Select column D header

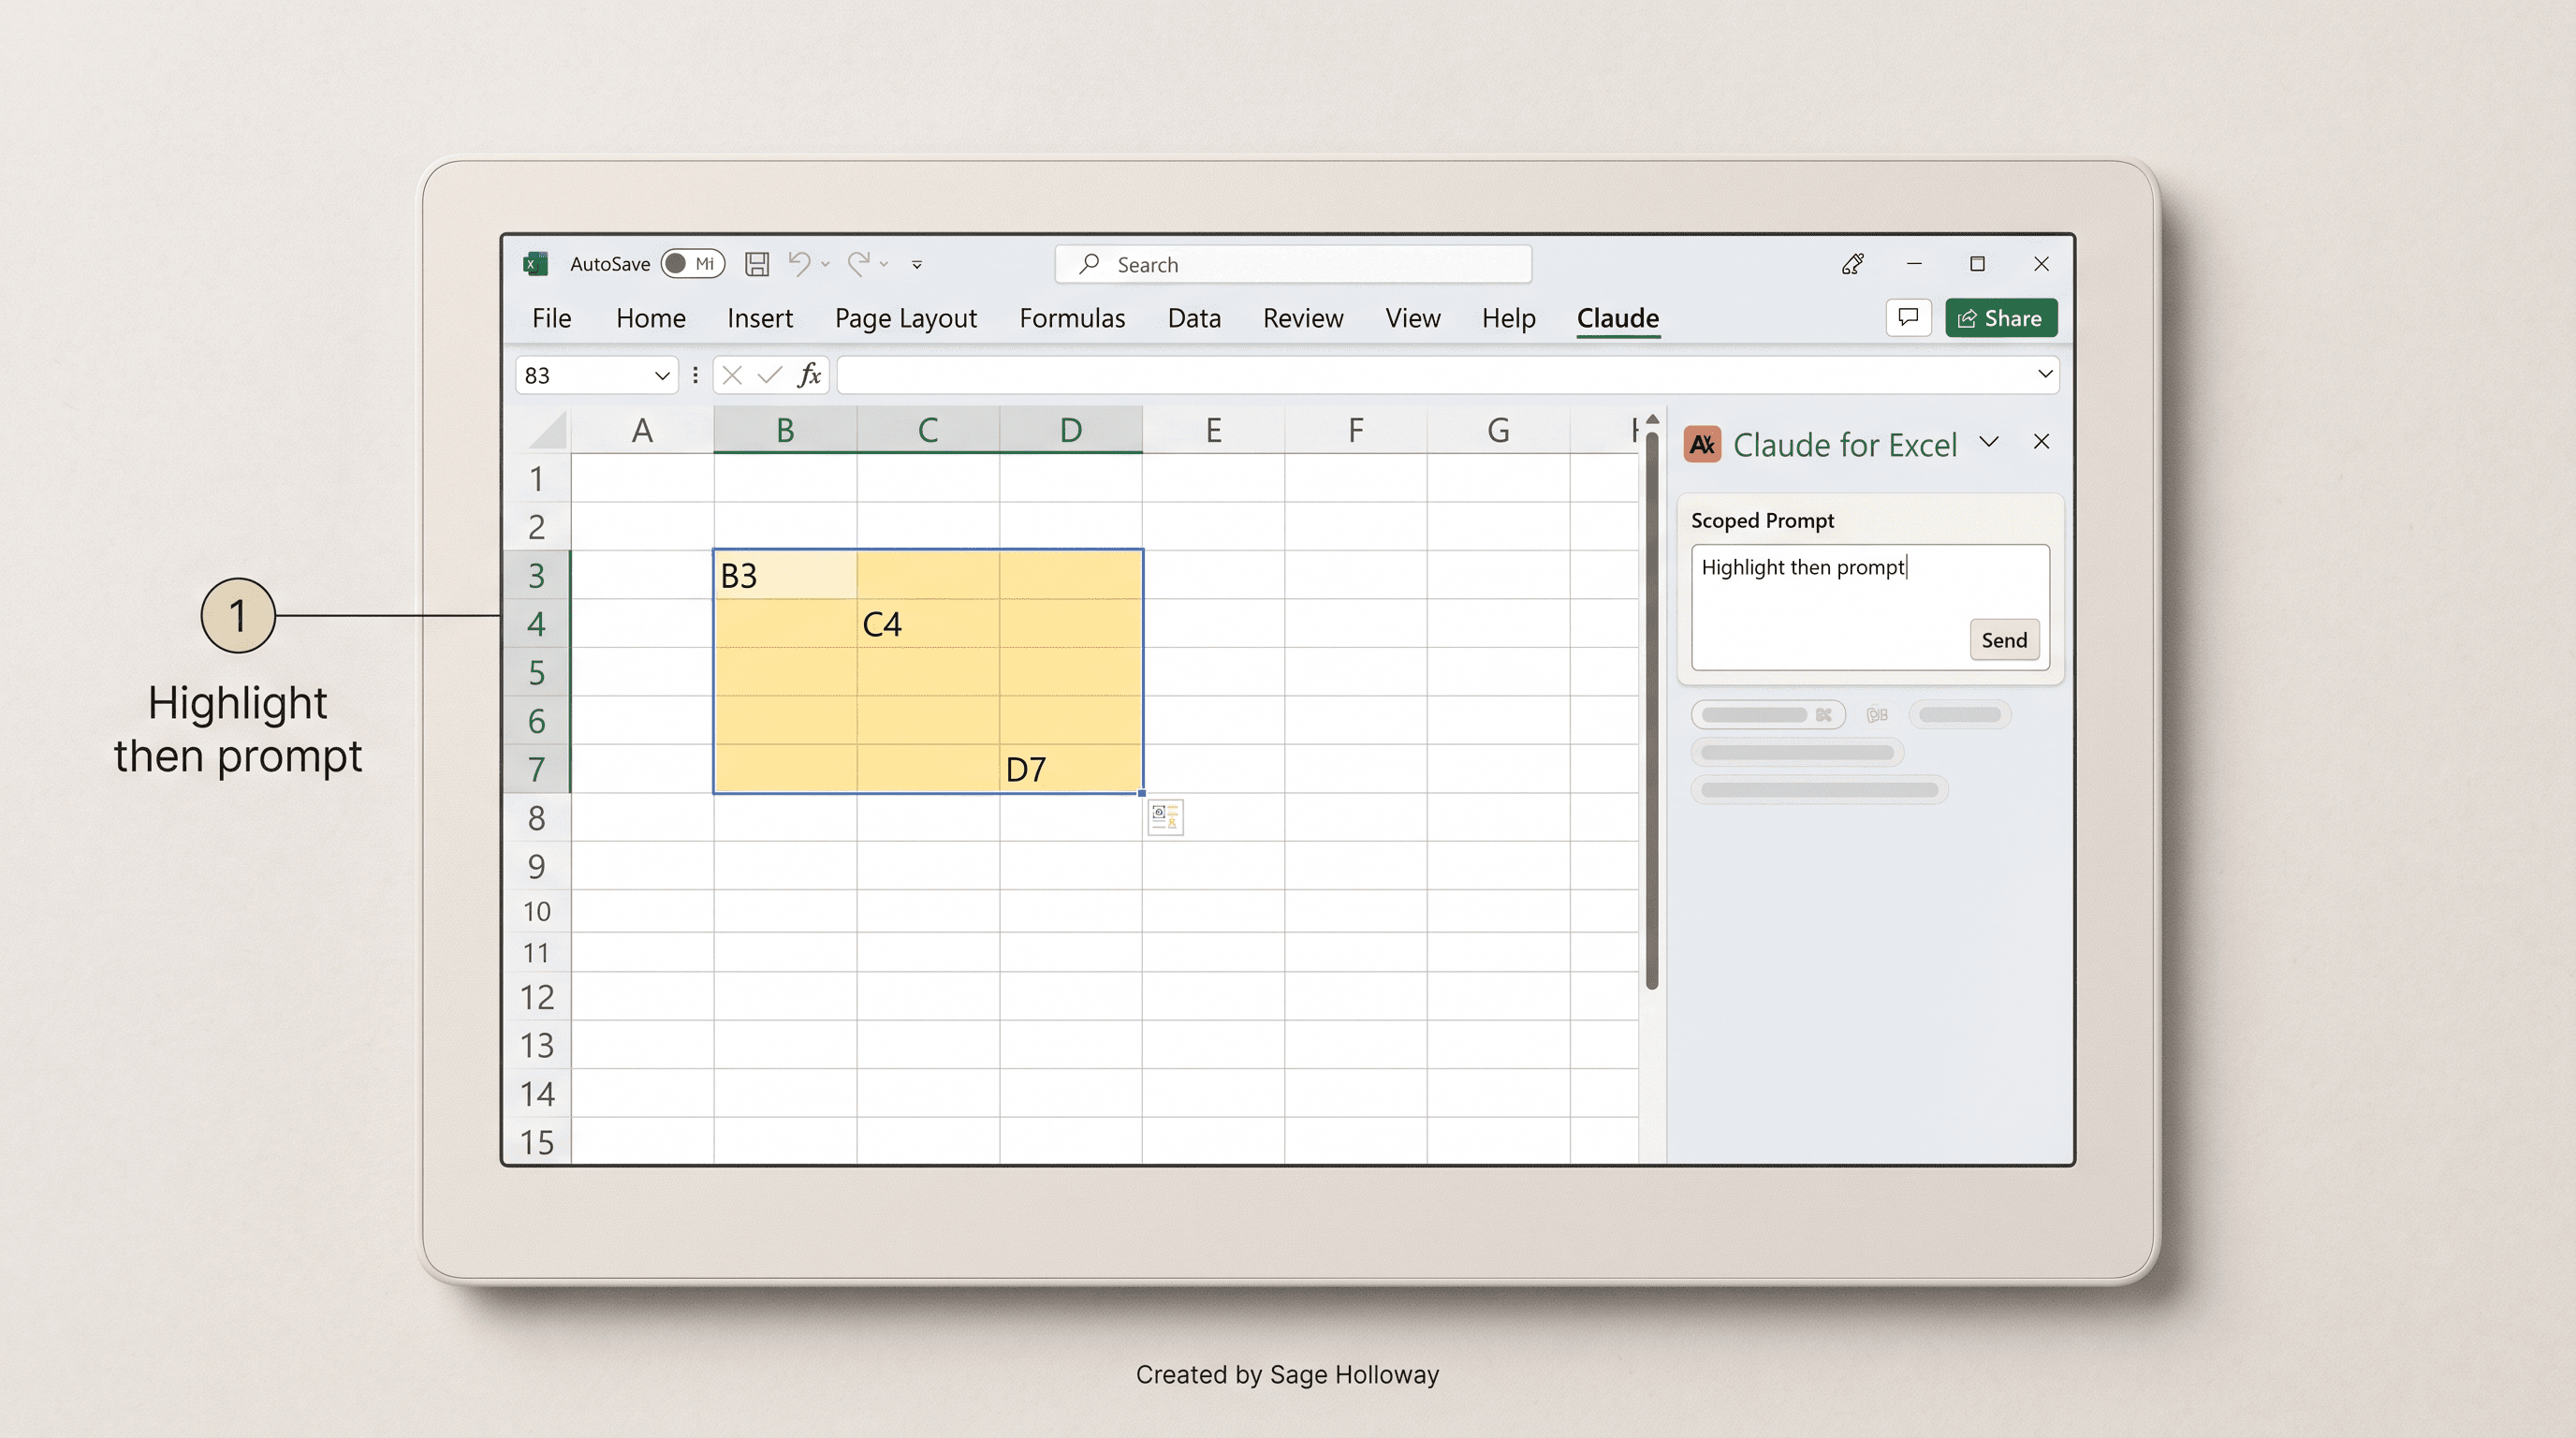tap(1070, 430)
